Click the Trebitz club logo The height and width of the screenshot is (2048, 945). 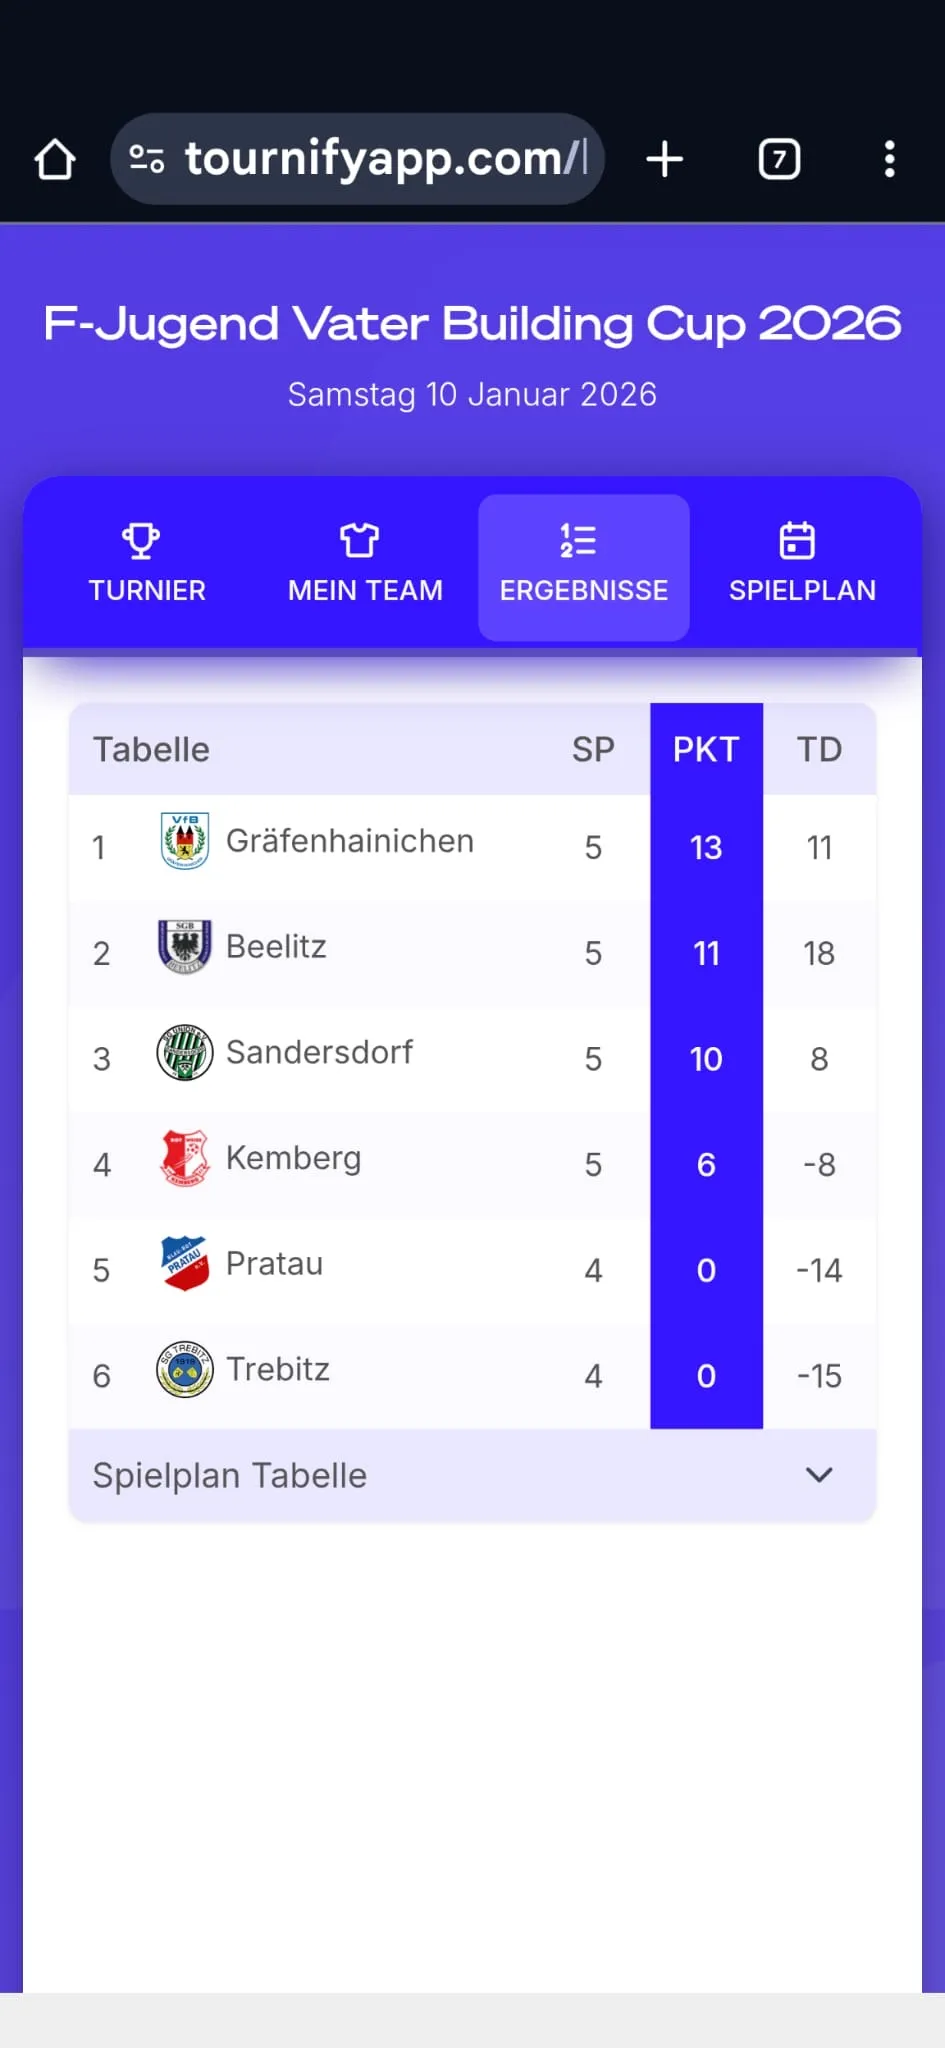click(x=185, y=1369)
